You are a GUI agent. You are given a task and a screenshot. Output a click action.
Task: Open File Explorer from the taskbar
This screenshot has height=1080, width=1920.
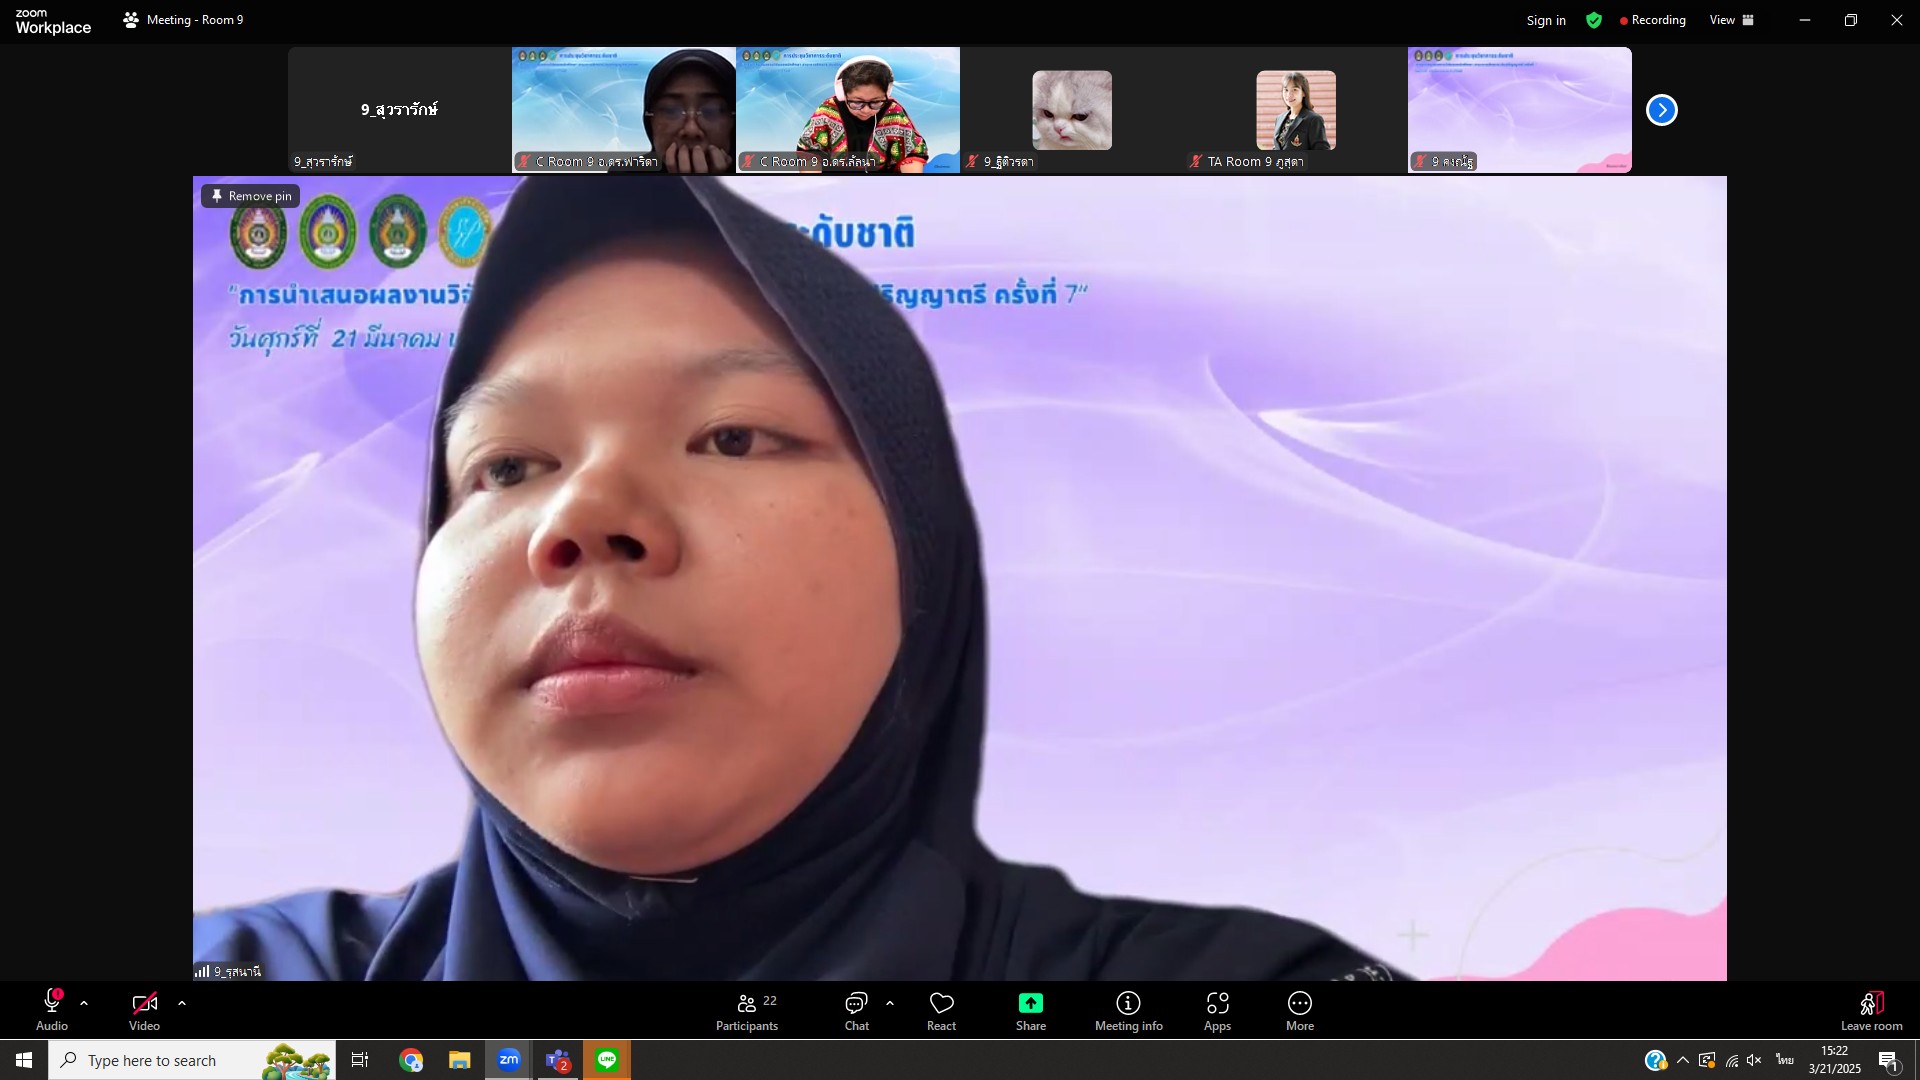(x=459, y=1060)
